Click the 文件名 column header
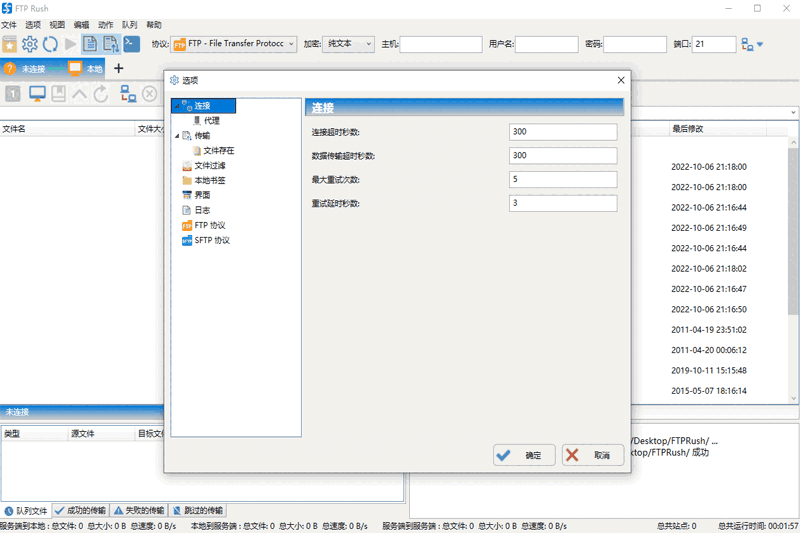 (x=67, y=129)
